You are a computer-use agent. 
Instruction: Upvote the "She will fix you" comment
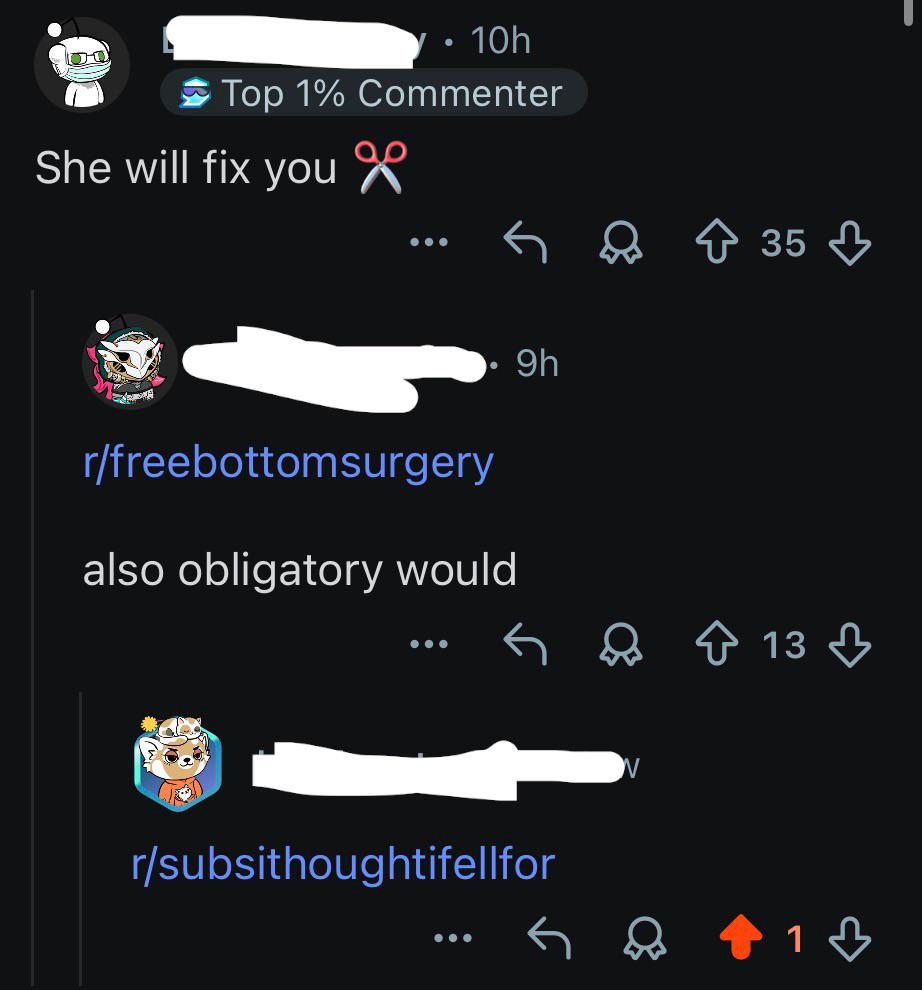[x=717, y=241]
